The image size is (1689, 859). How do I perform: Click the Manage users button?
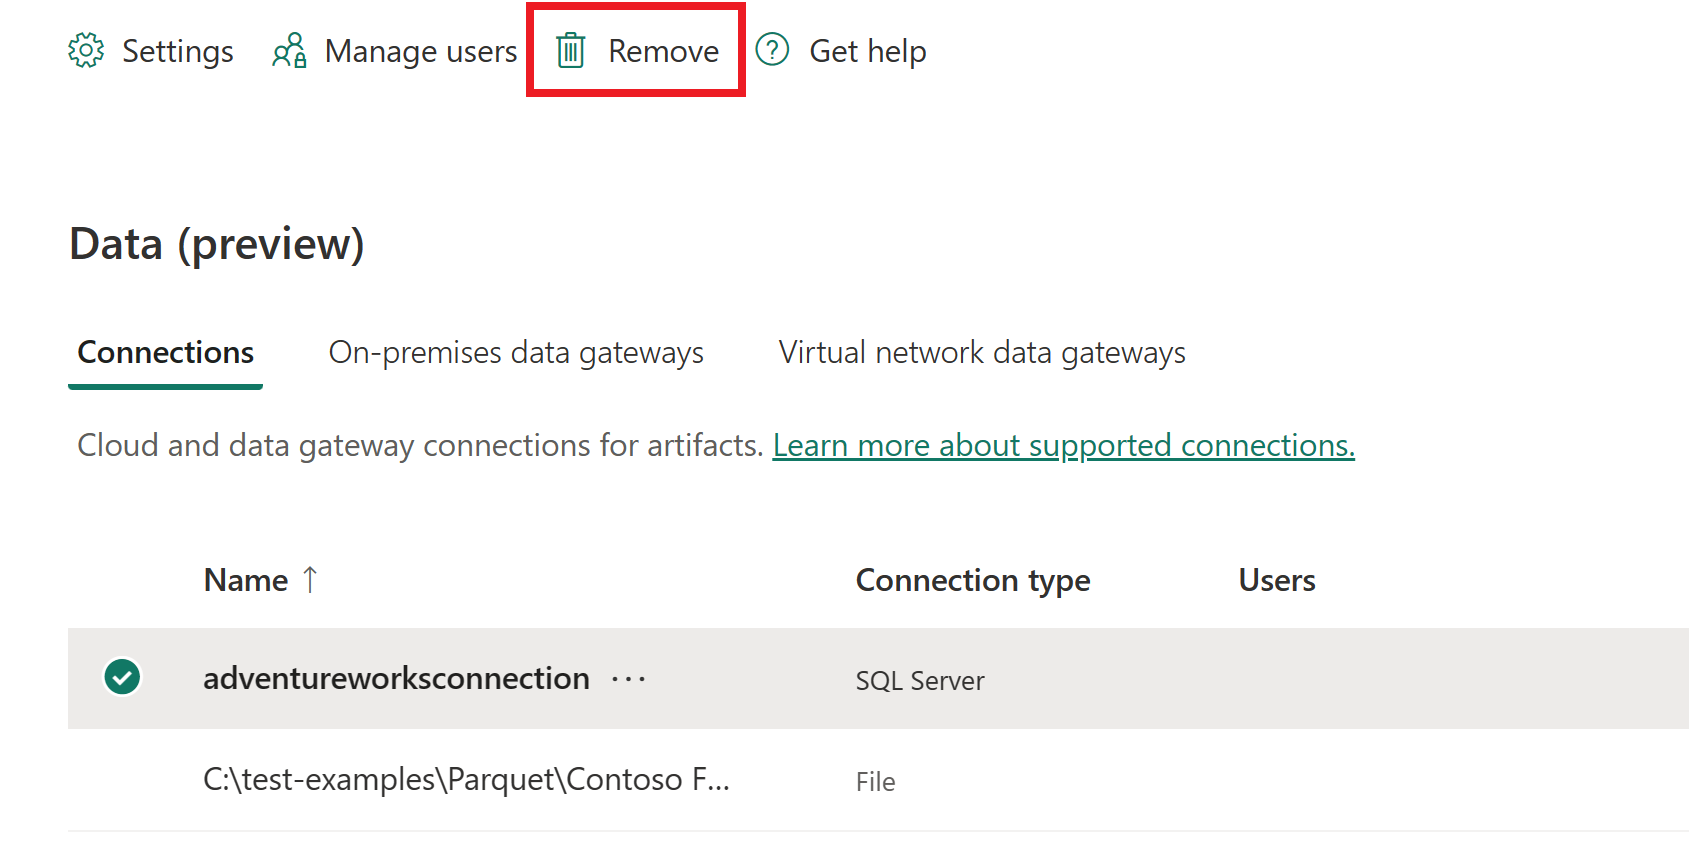(x=420, y=51)
